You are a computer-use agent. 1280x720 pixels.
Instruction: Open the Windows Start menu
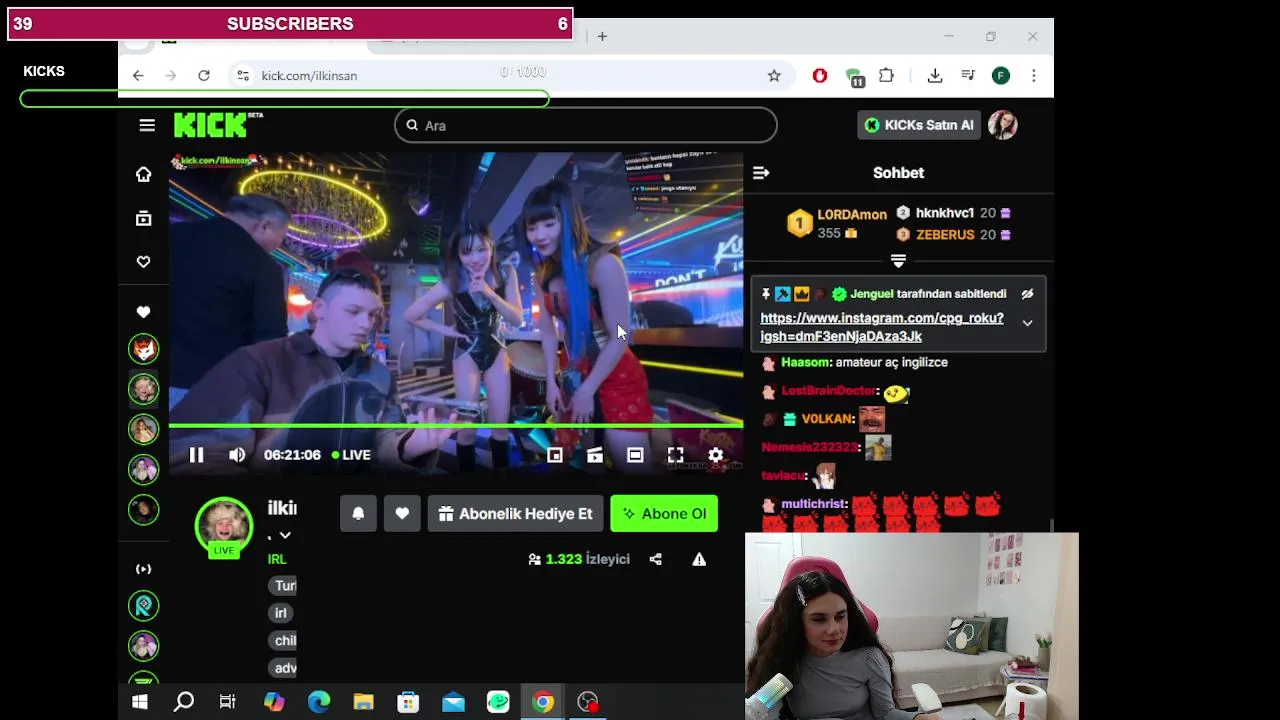140,702
